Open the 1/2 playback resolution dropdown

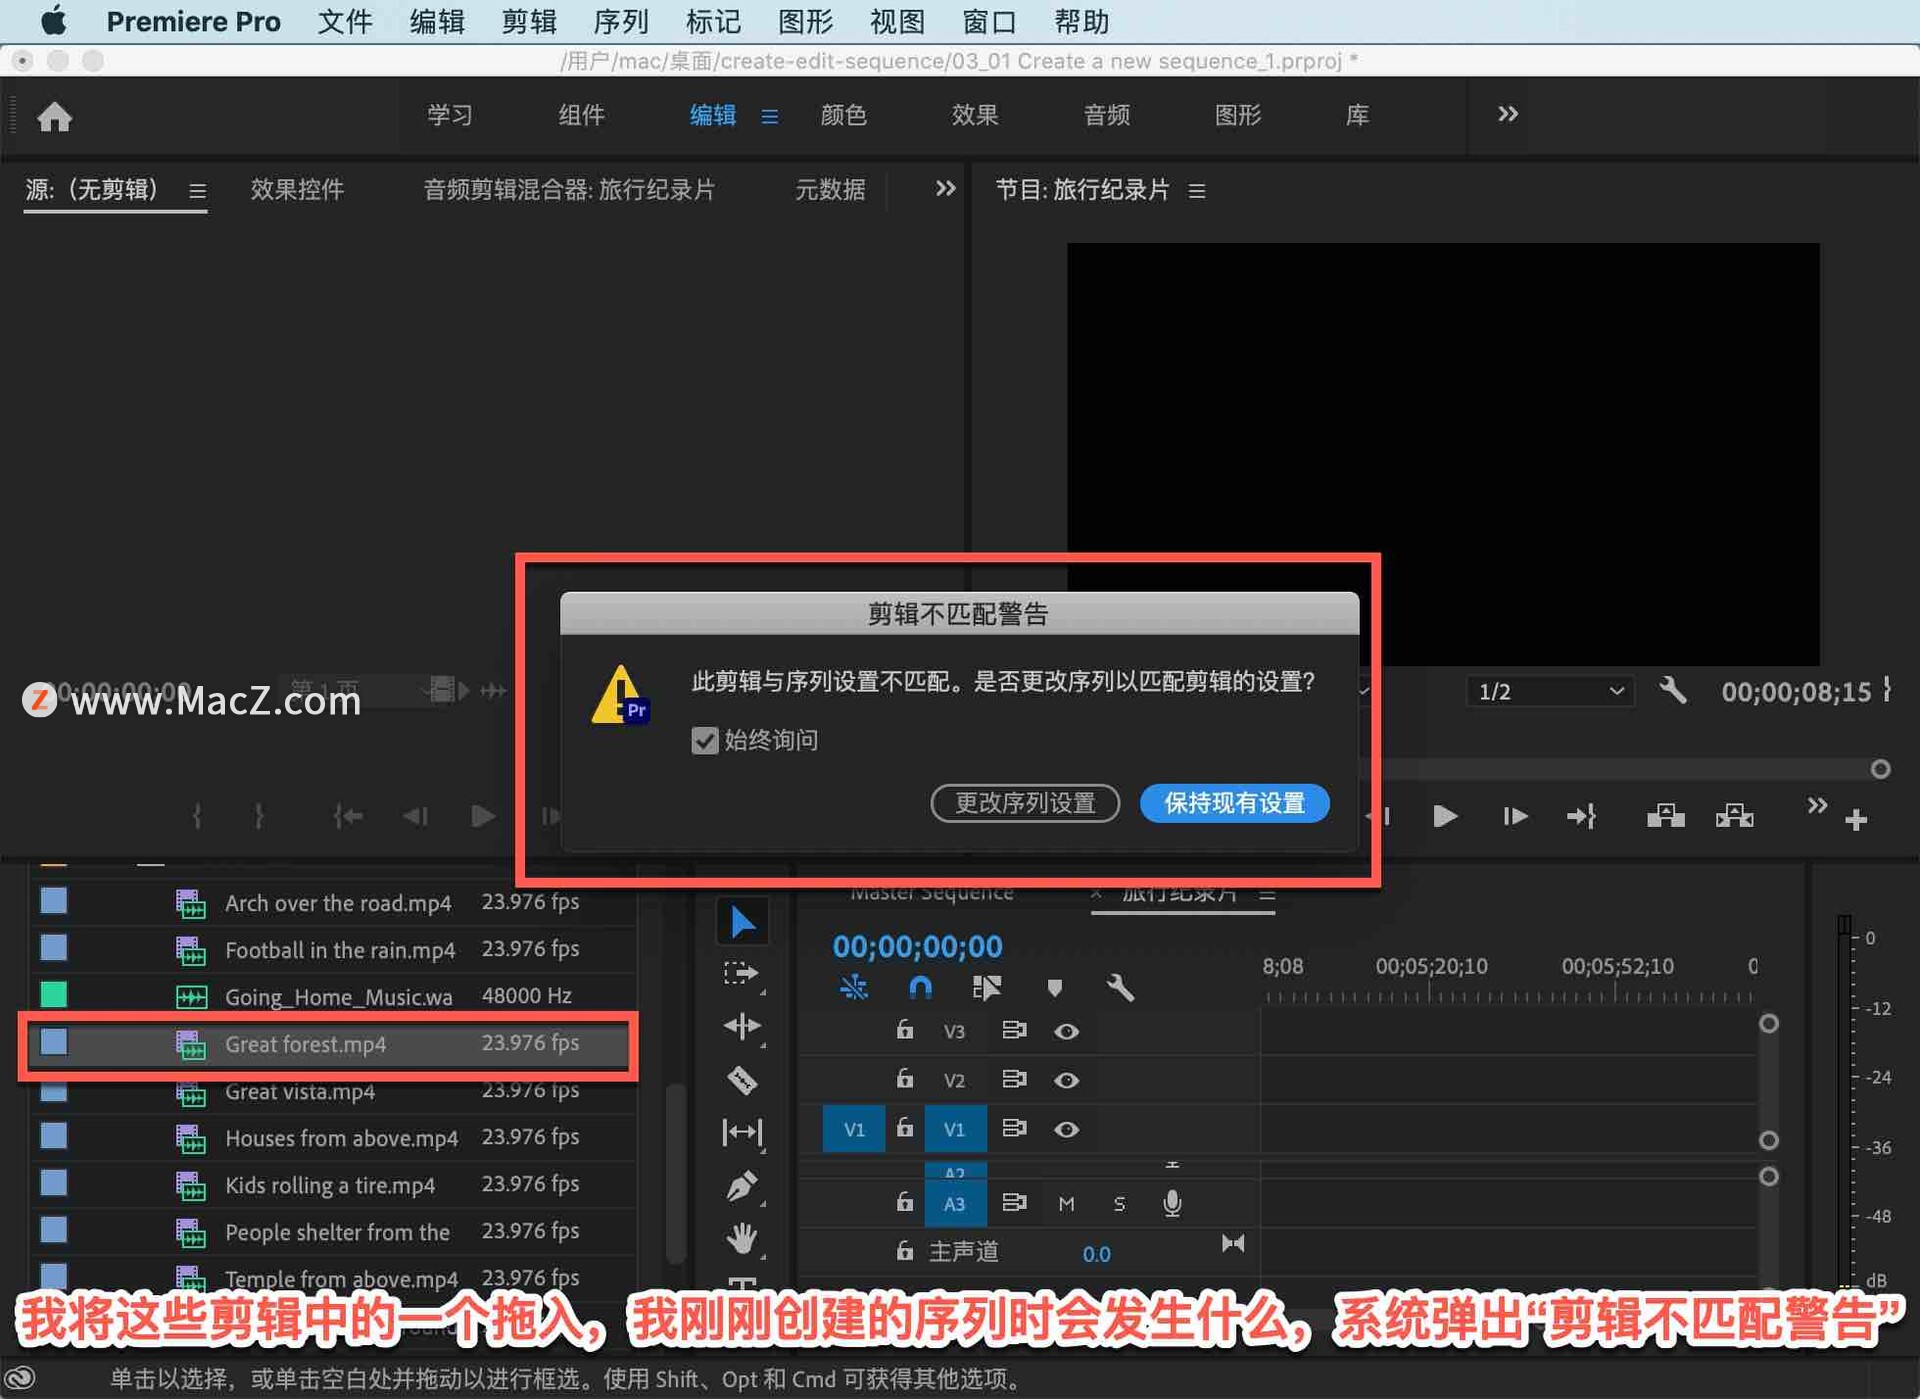[x=1549, y=691]
